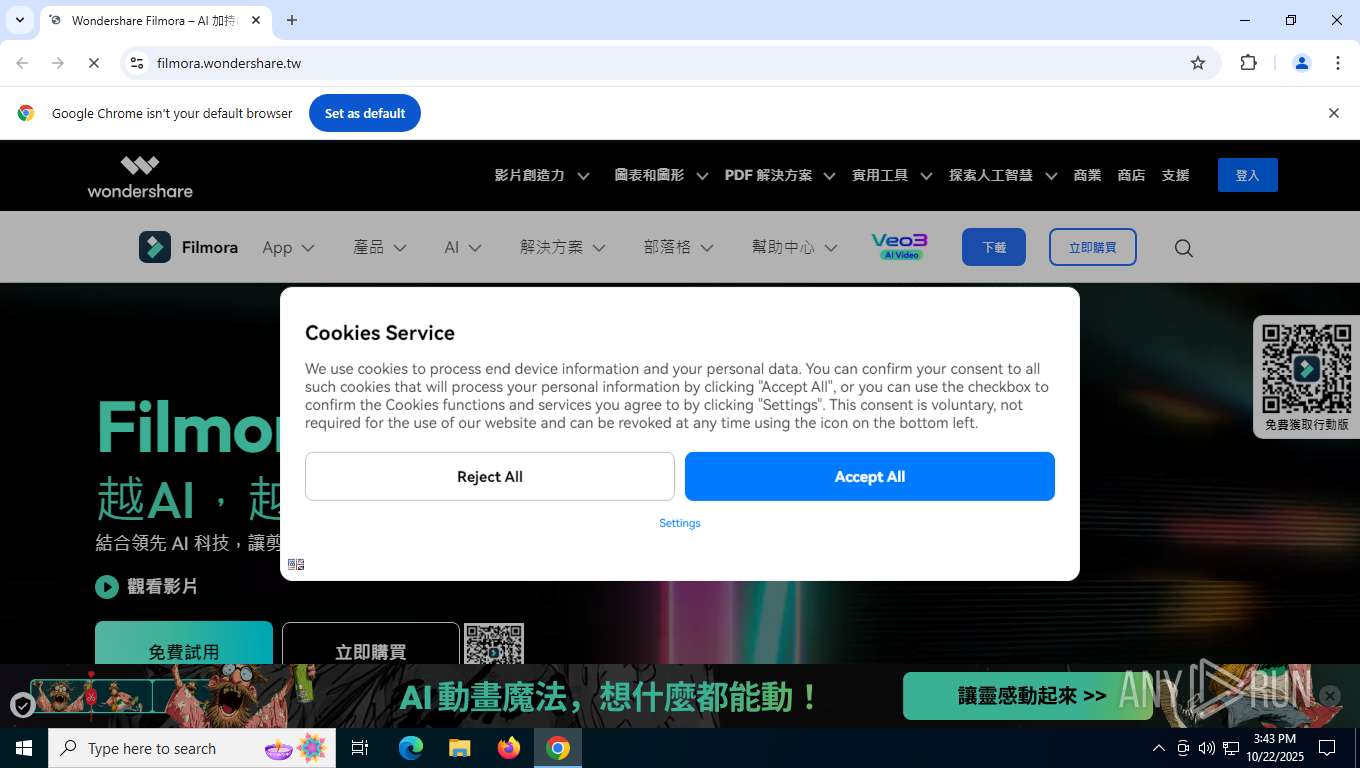Reject all cookies
Screen dimensions: 1360x768
coord(490,476)
